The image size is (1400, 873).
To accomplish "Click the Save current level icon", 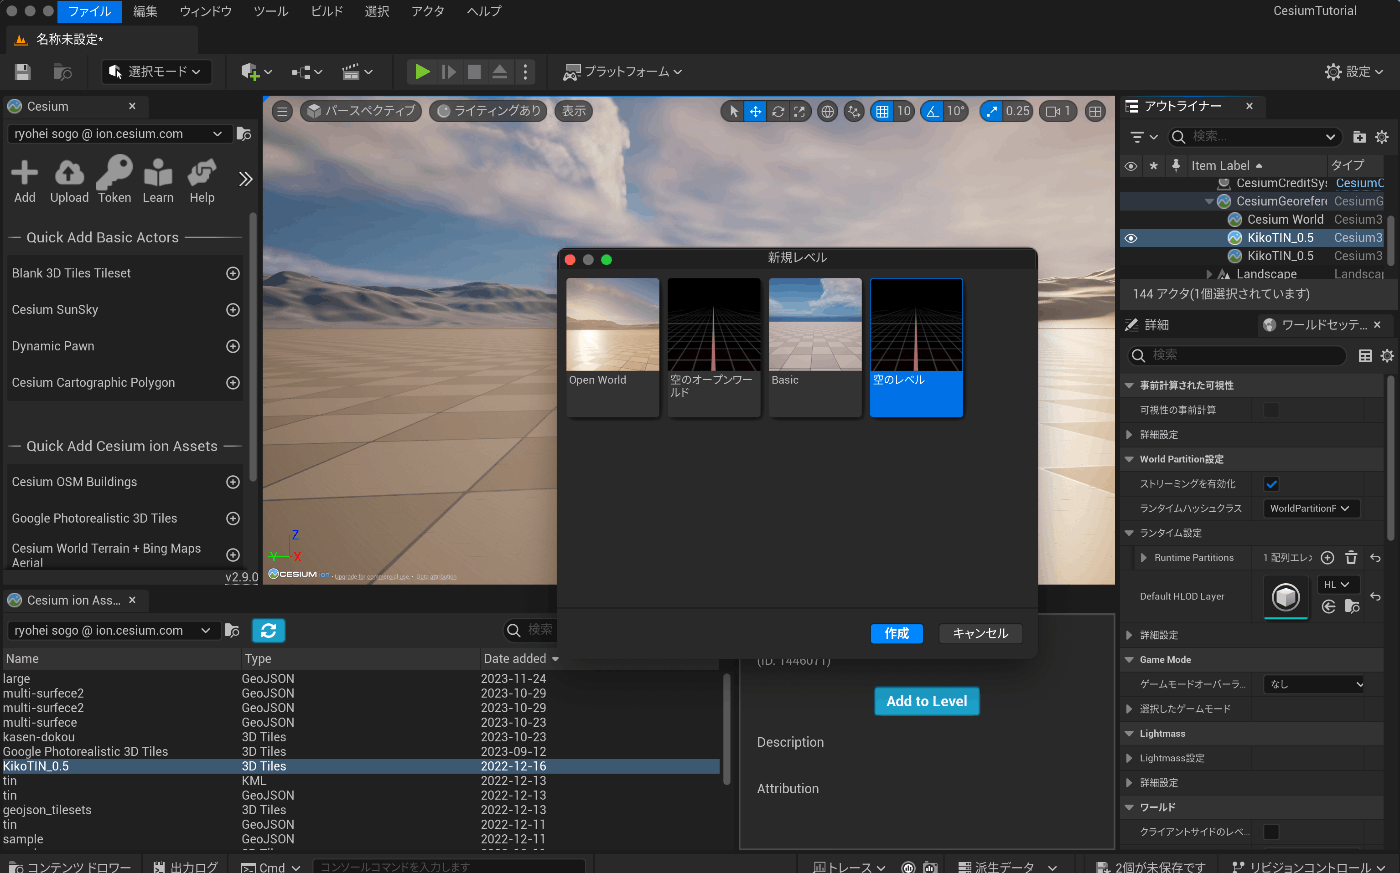I will (23, 72).
